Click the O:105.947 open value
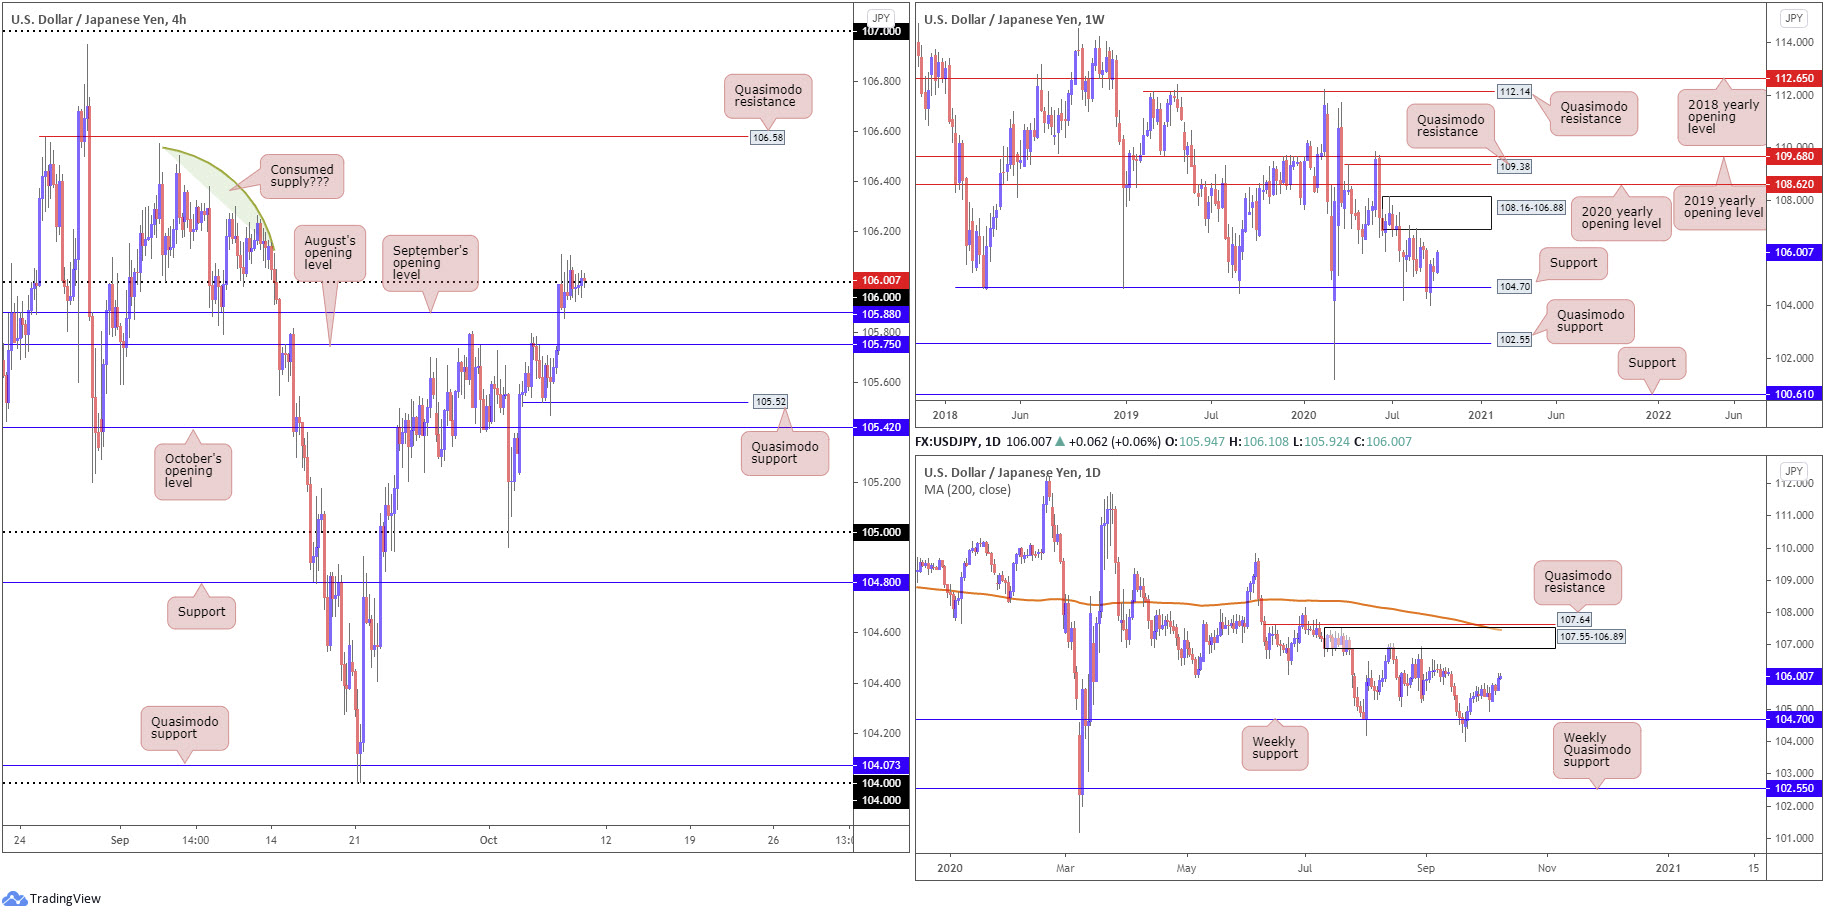This screenshot has height=913, width=1825. click(1194, 441)
